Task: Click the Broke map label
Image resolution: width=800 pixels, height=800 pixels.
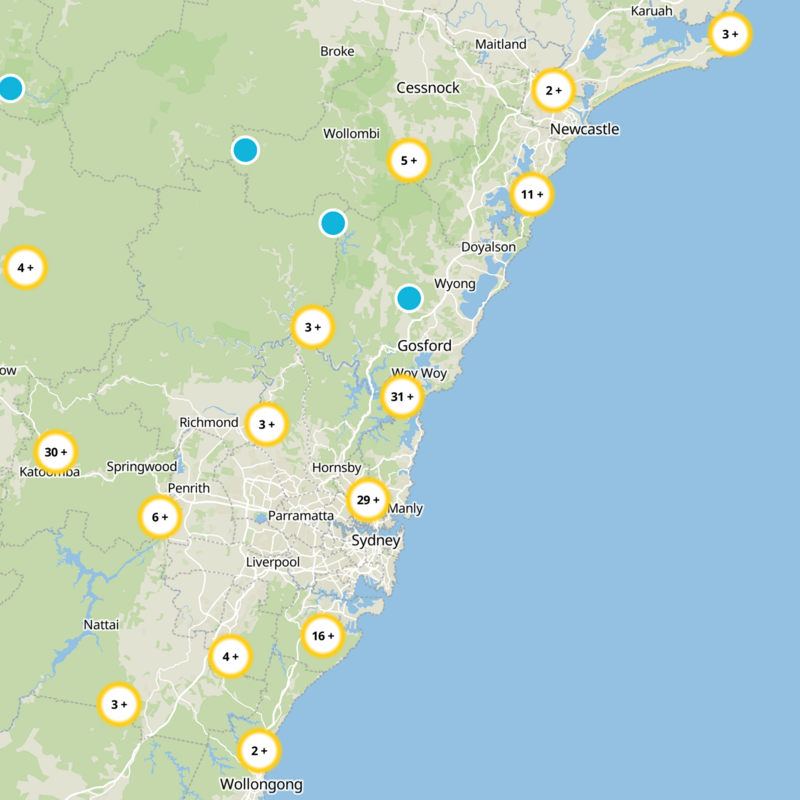Action: 337,51
